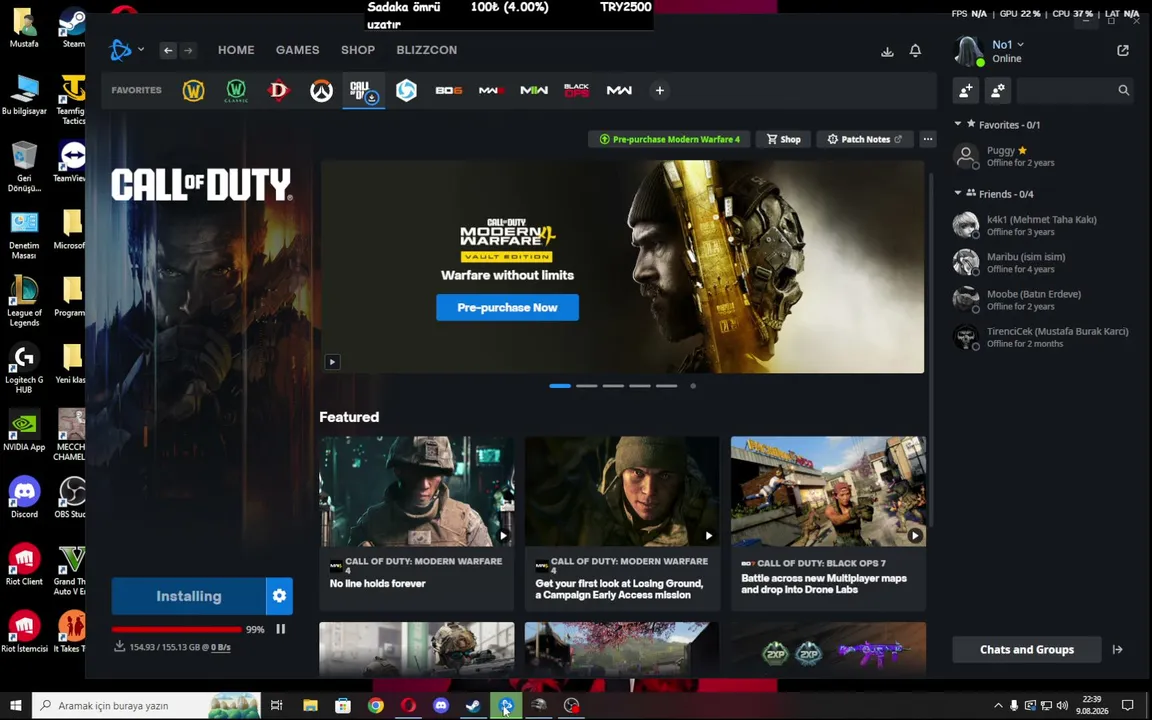Open Patch Notes link
1152x720 pixels.
(864, 139)
